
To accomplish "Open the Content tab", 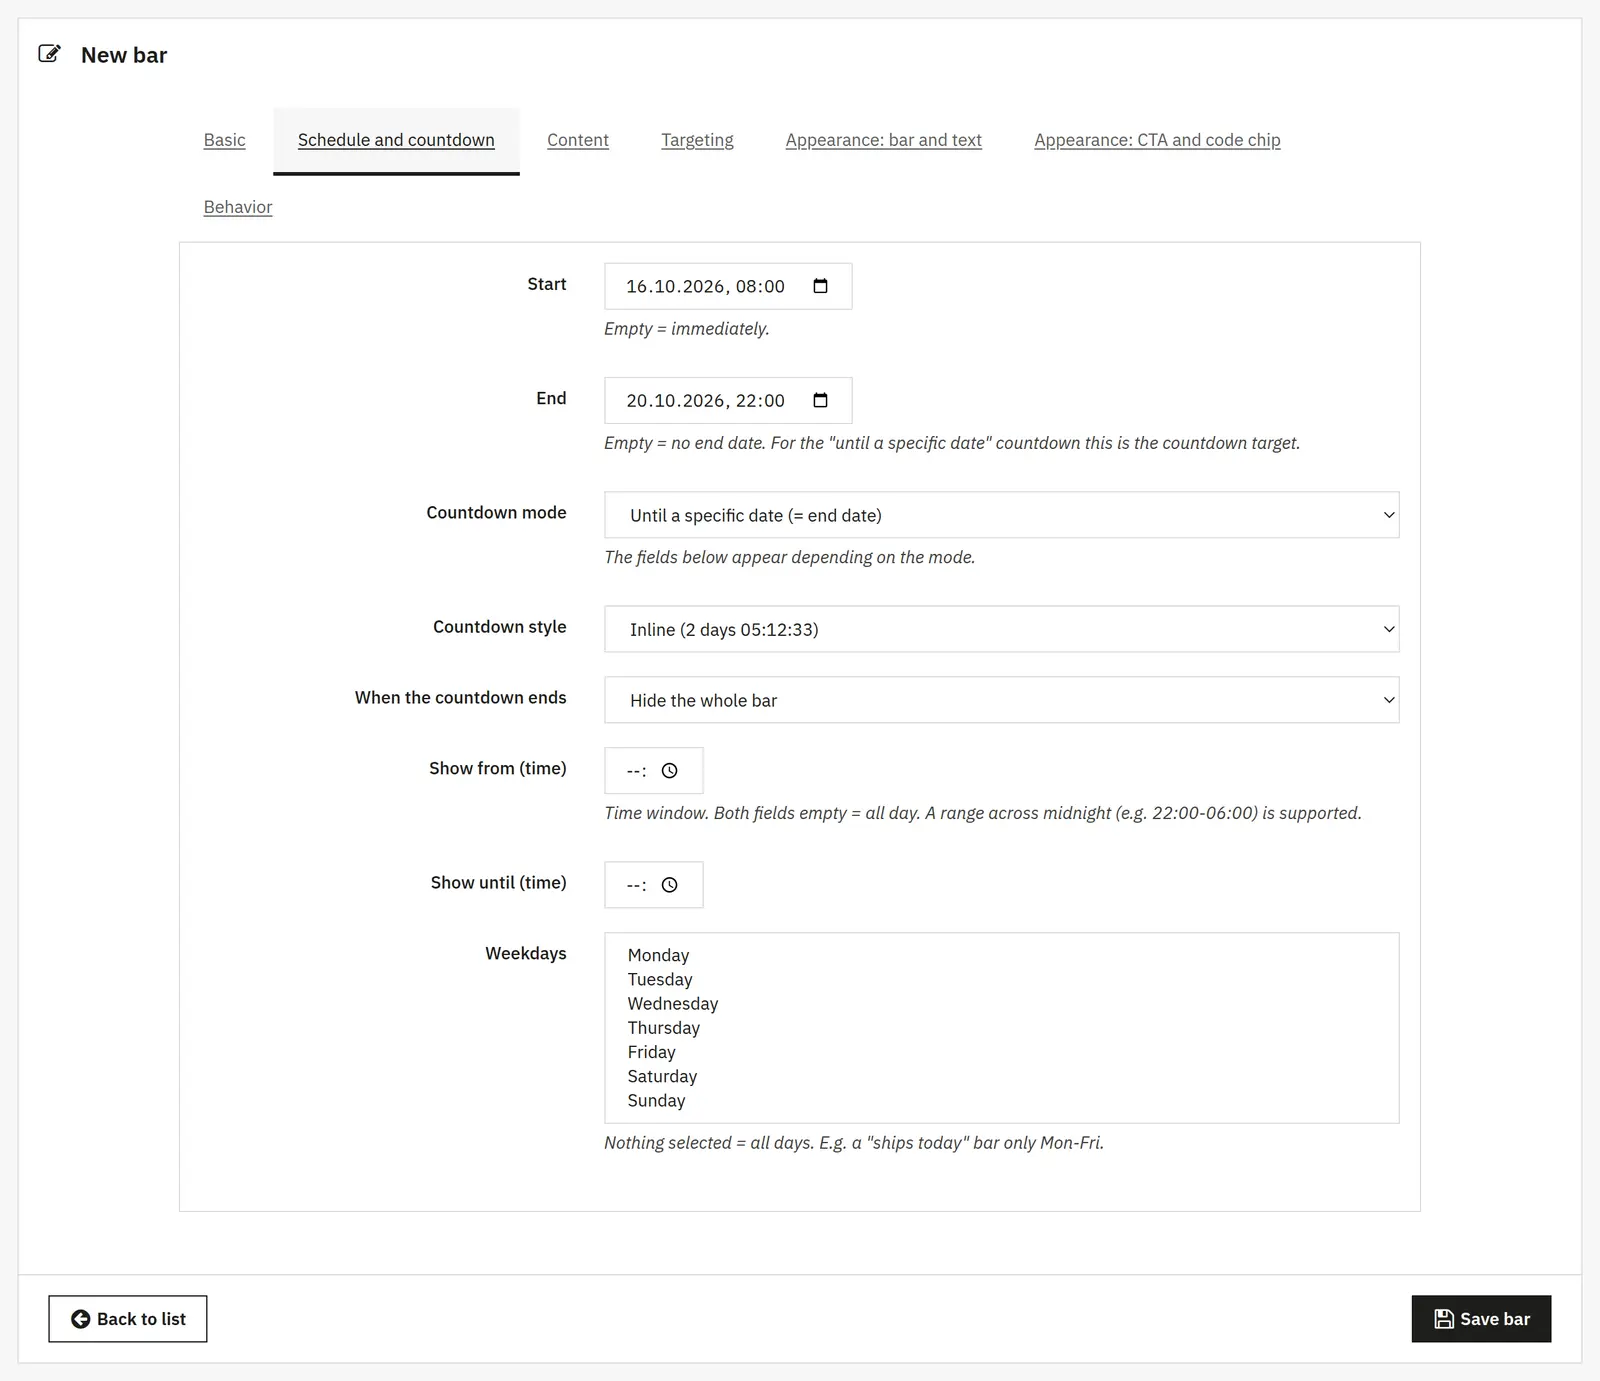I will point(578,140).
